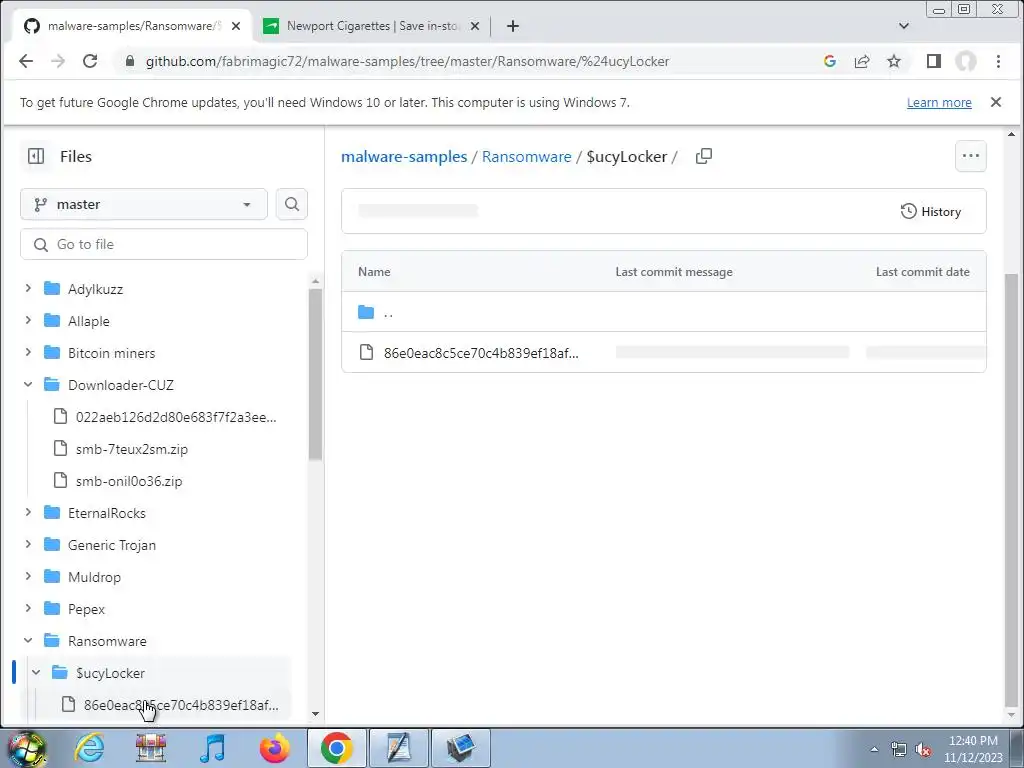
Task: Expand the EternalRocks folder
Action: 28,512
